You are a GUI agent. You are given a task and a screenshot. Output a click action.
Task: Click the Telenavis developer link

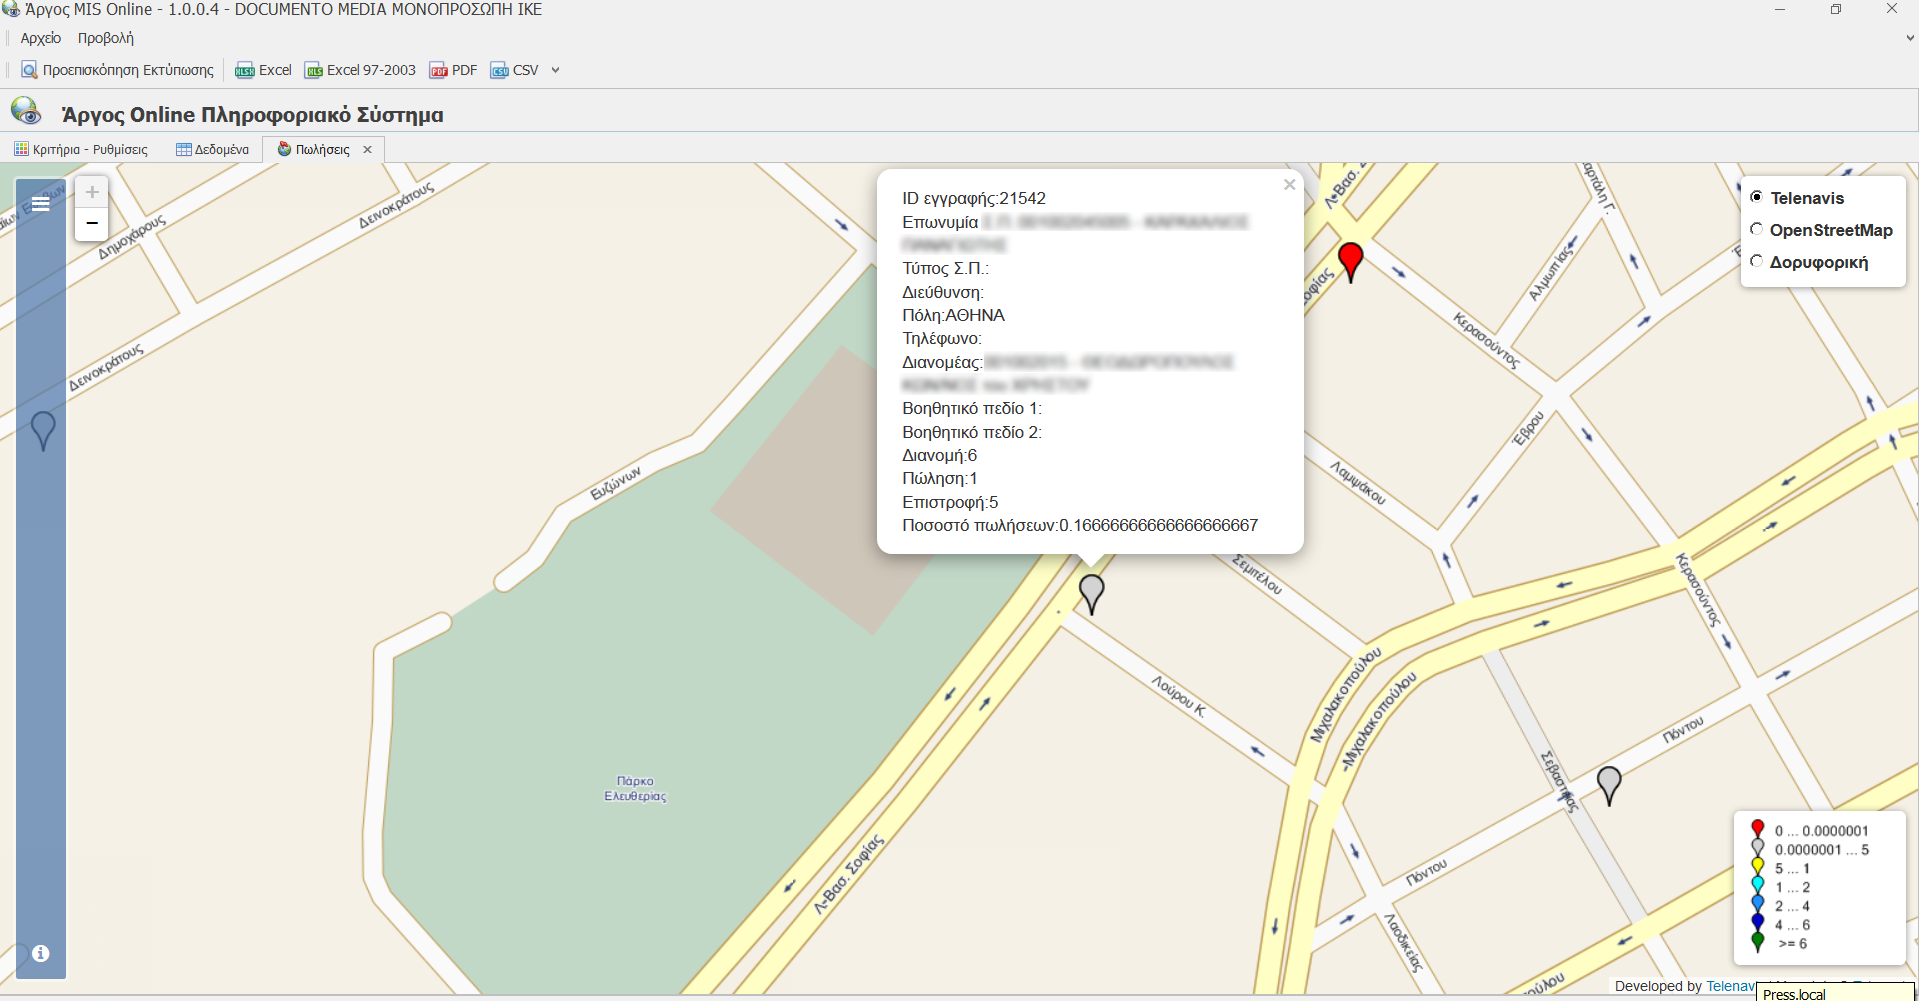click(x=1731, y=986)
